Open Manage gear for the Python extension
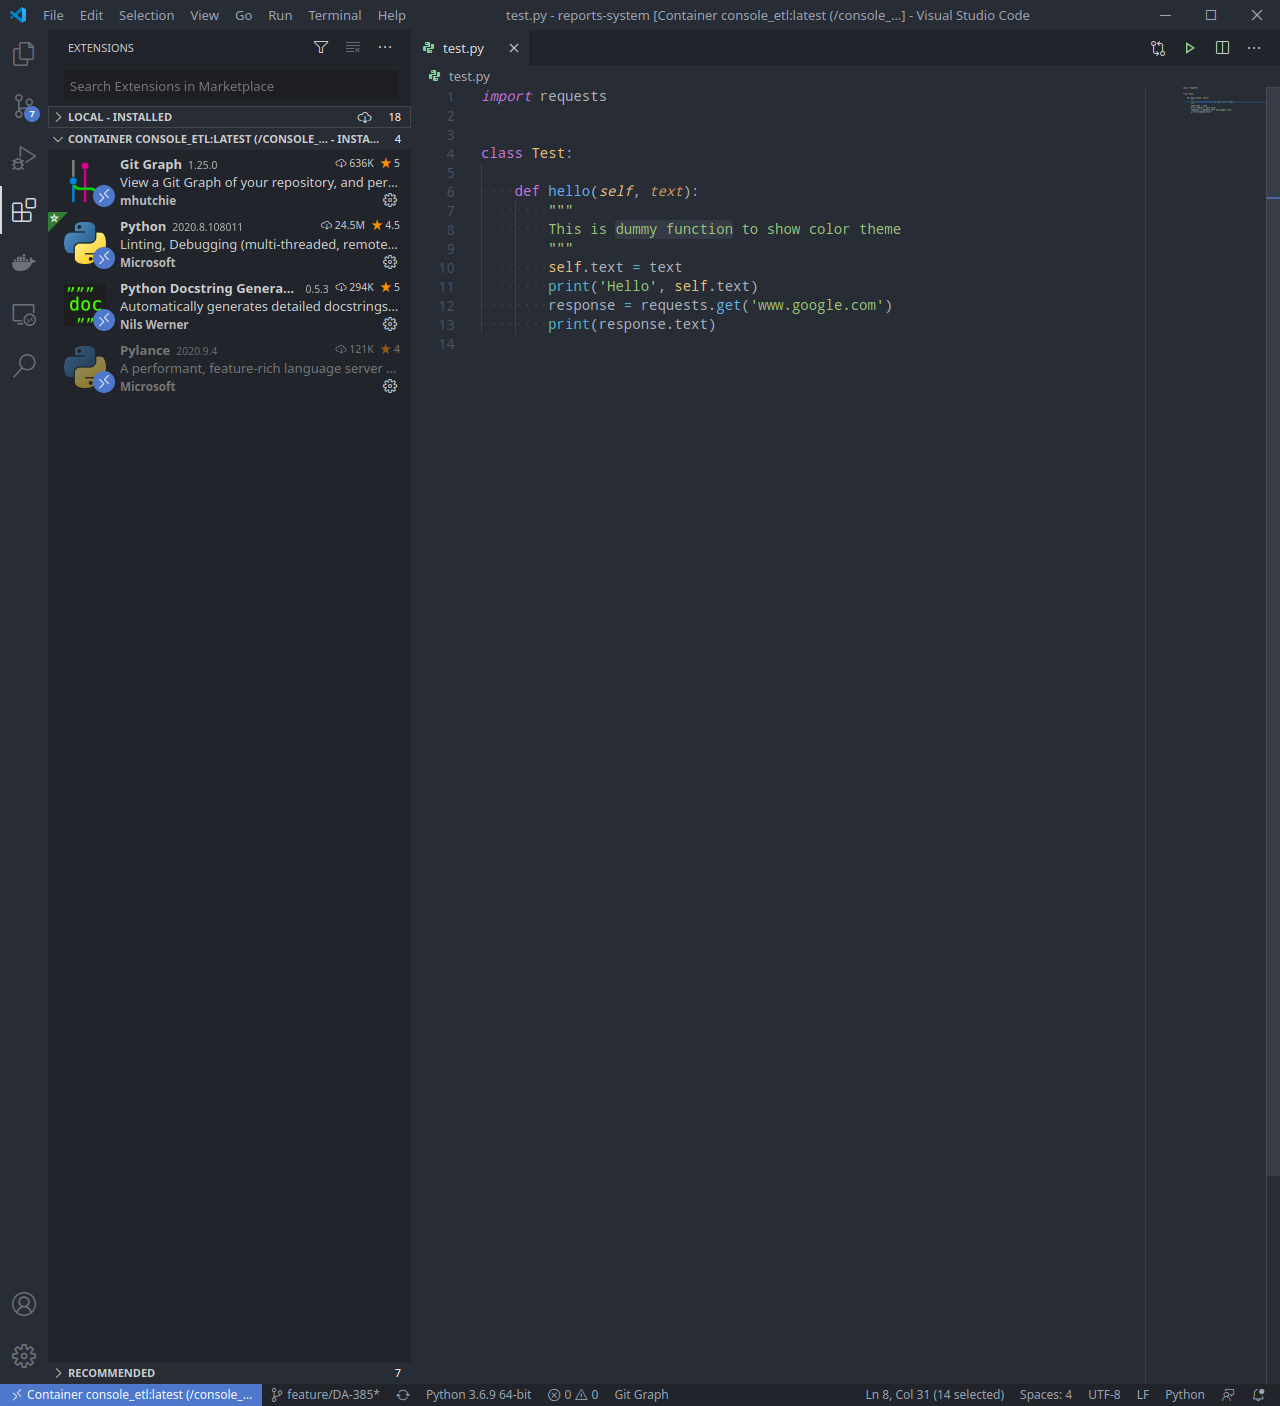Image resolution: width=1280 pixels, height=1406 pixels. pos(390,262)
